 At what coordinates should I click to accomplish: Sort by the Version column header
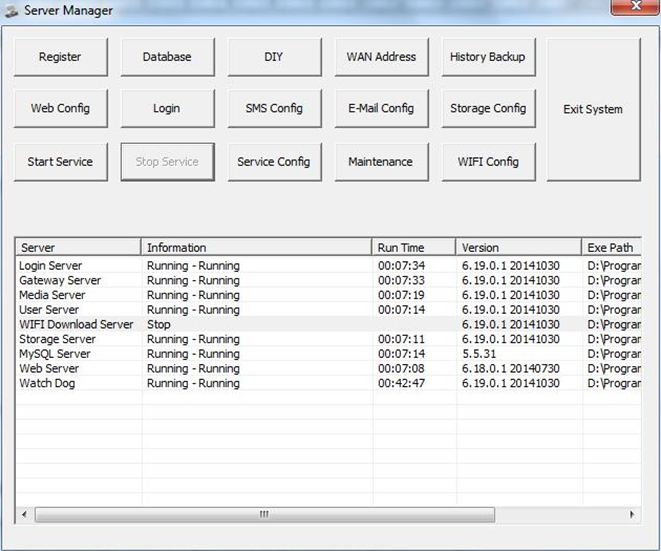(x=519, y=247)
